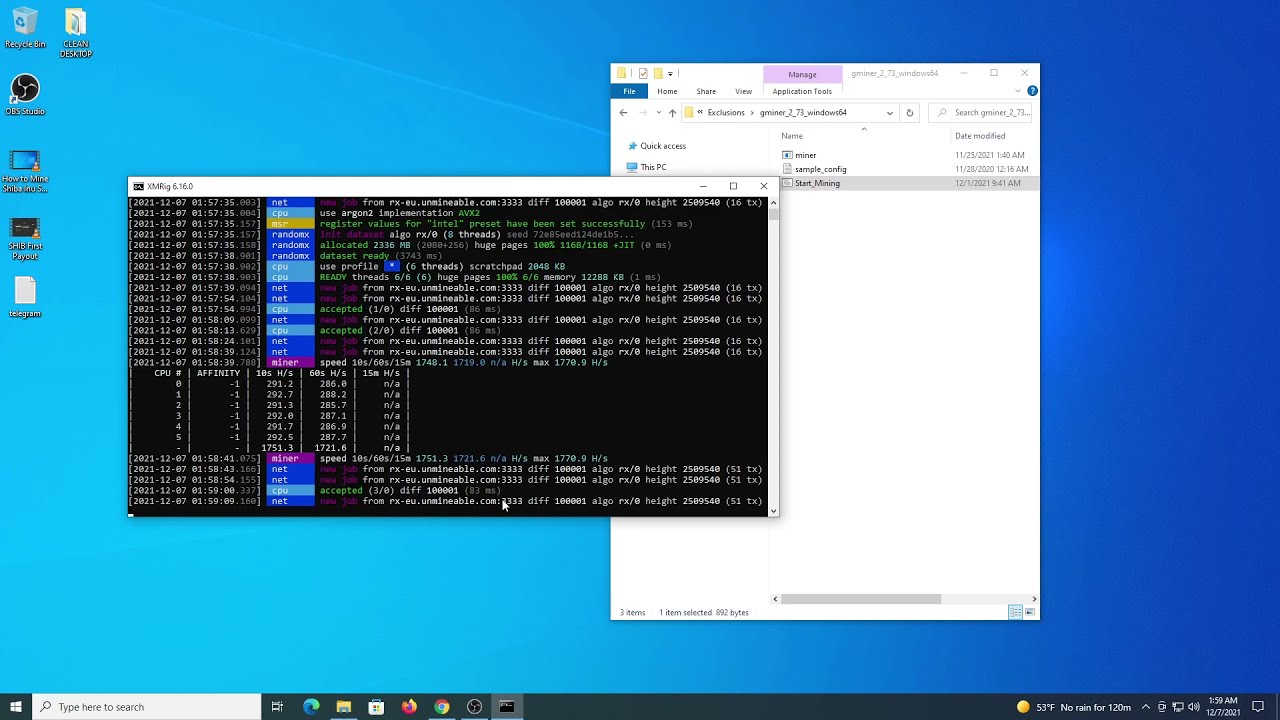Open the volume control in system tray
The image size is (1280, 720).
pos(1194,707)
